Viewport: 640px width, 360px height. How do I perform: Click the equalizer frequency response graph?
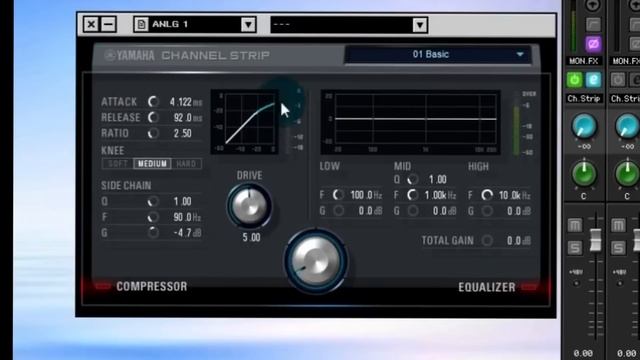point(410,122)
